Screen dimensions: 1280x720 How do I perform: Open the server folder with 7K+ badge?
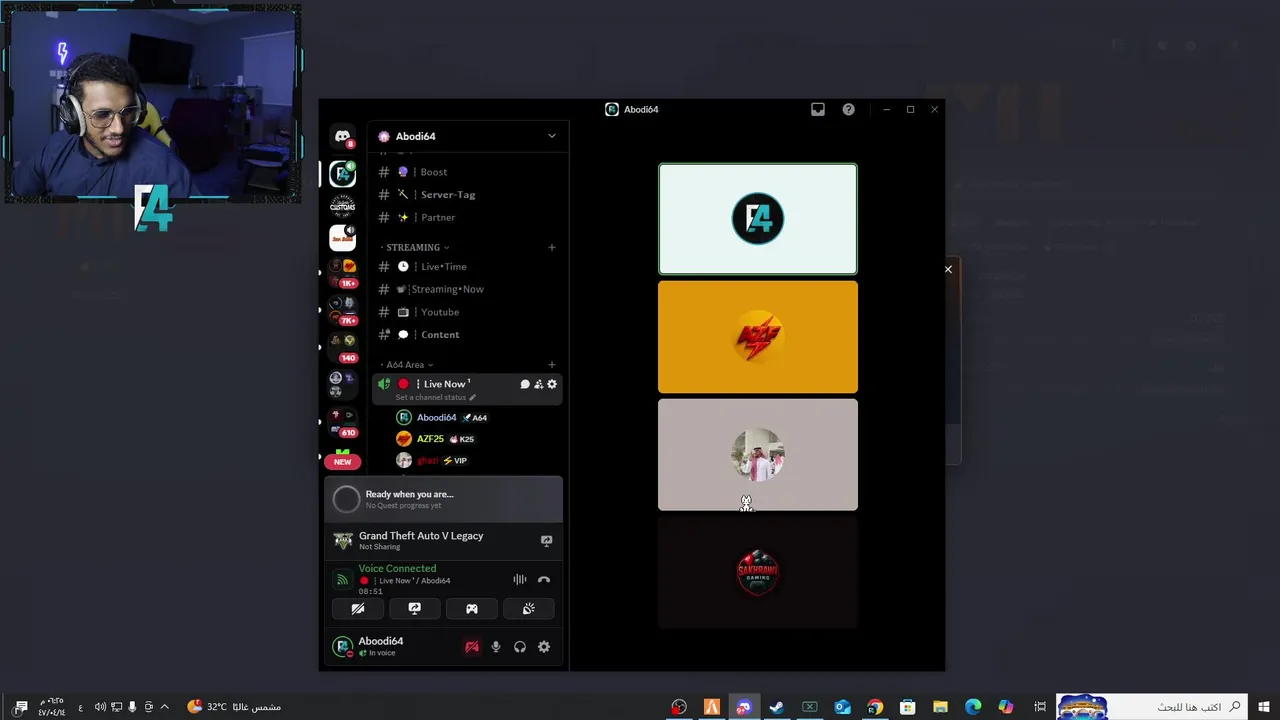tap(343, 309)
